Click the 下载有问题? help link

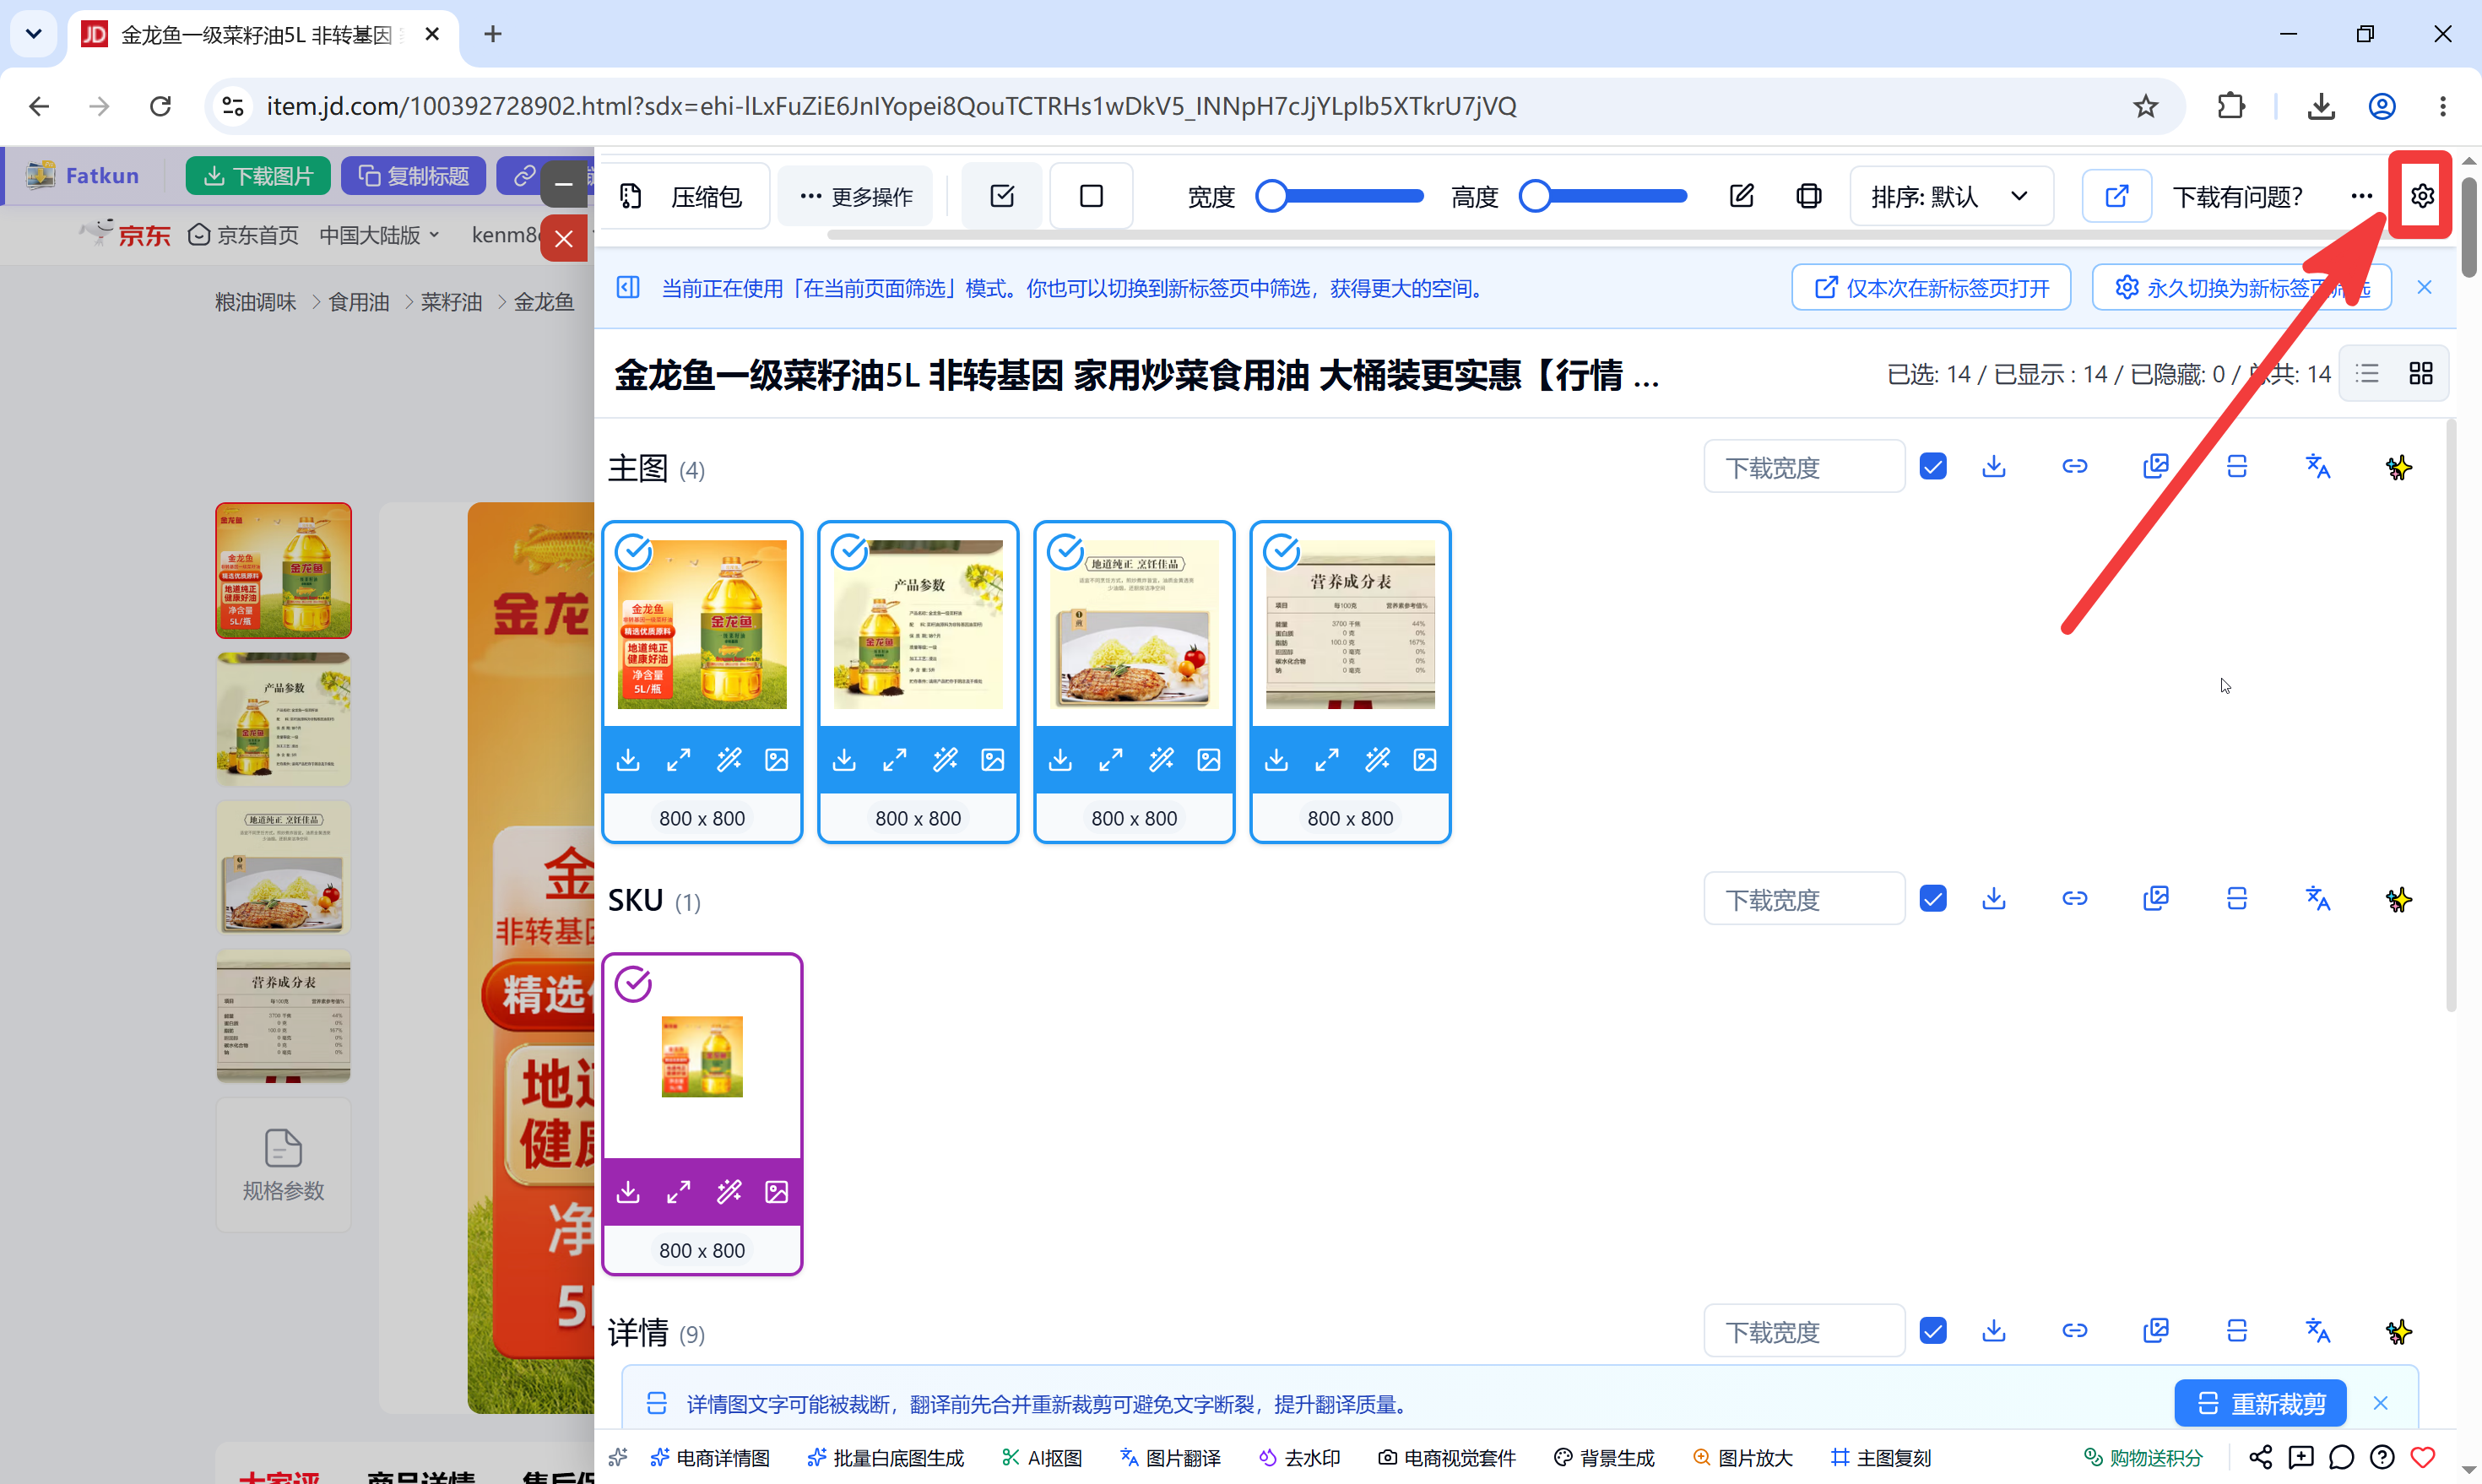[x=2237, y=197]
